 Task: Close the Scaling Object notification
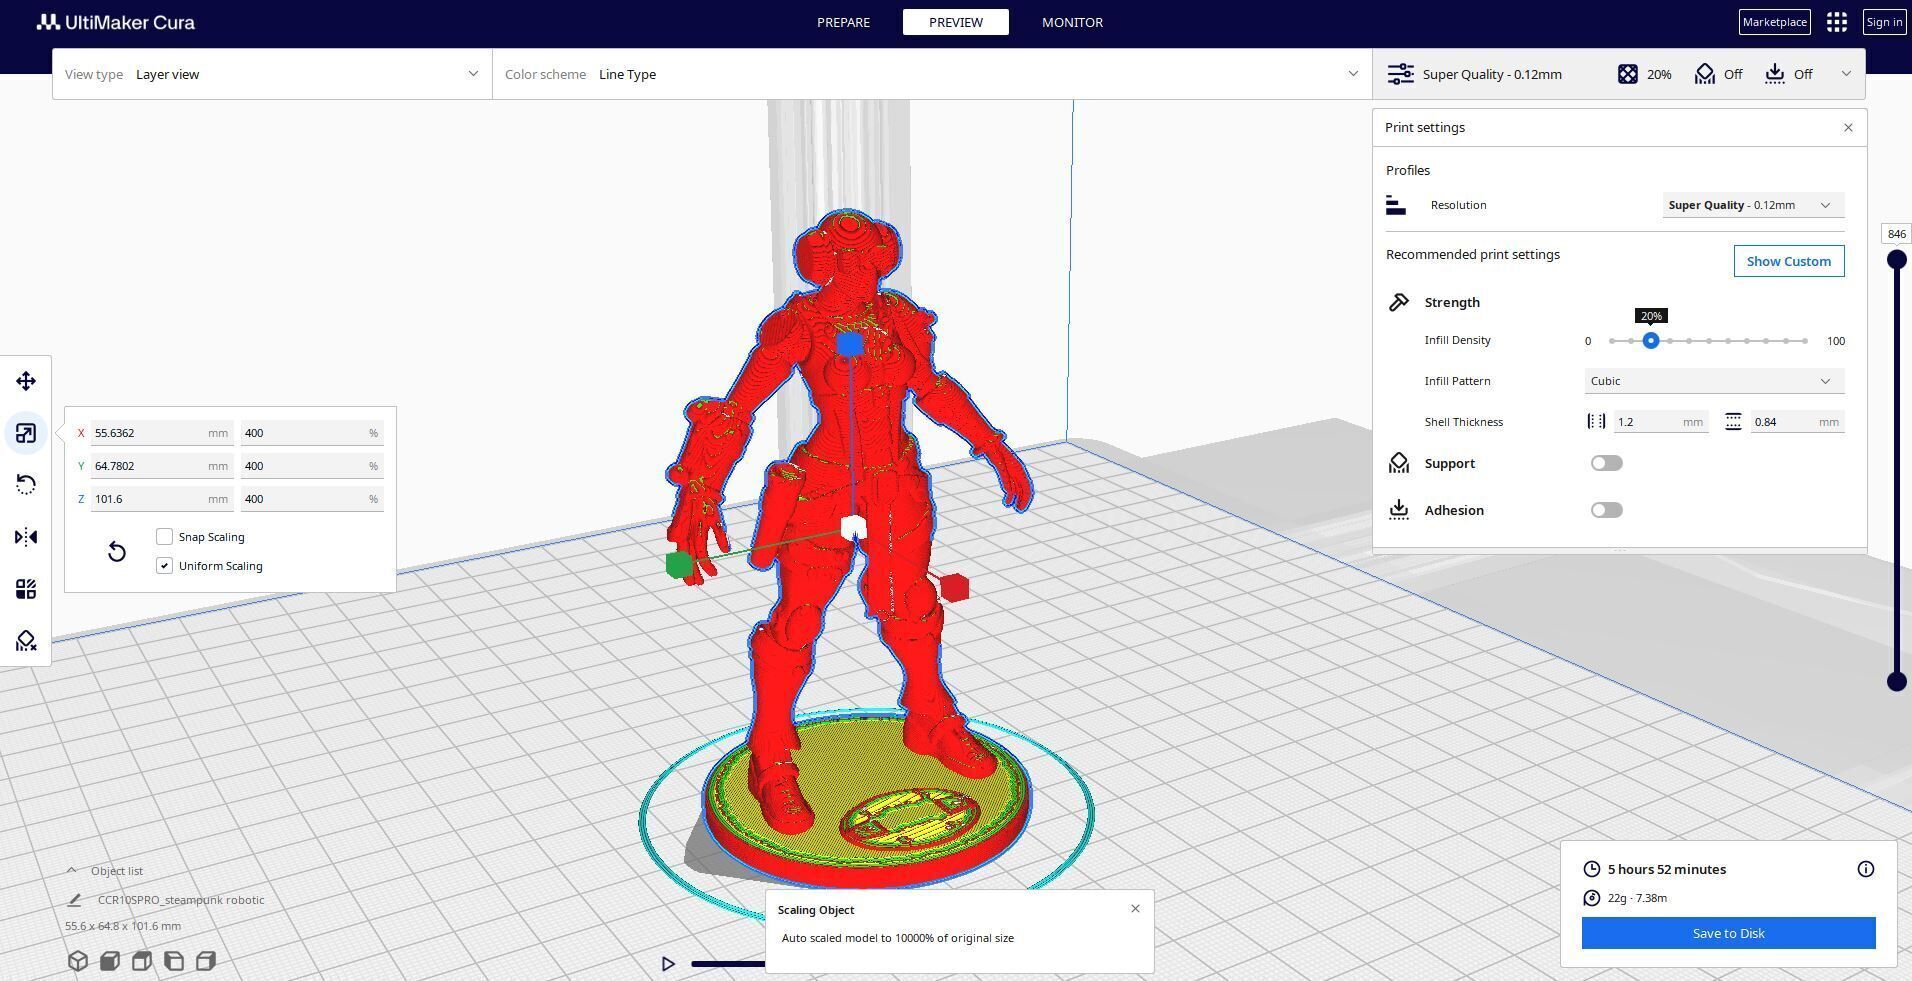pos(1135,909)
